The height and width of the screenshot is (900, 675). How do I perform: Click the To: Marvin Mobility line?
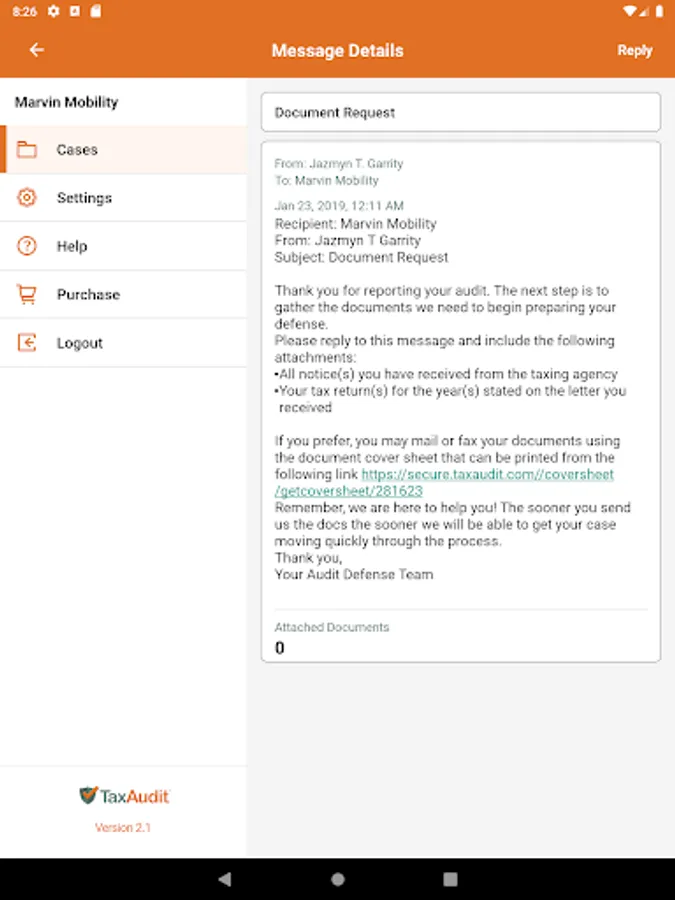[327, 181]
